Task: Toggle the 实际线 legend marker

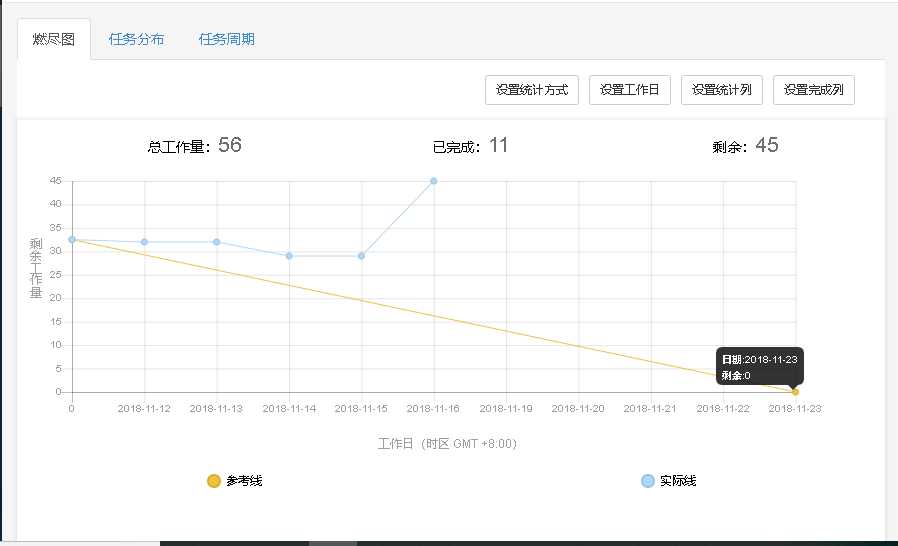Action: [648, 481]
